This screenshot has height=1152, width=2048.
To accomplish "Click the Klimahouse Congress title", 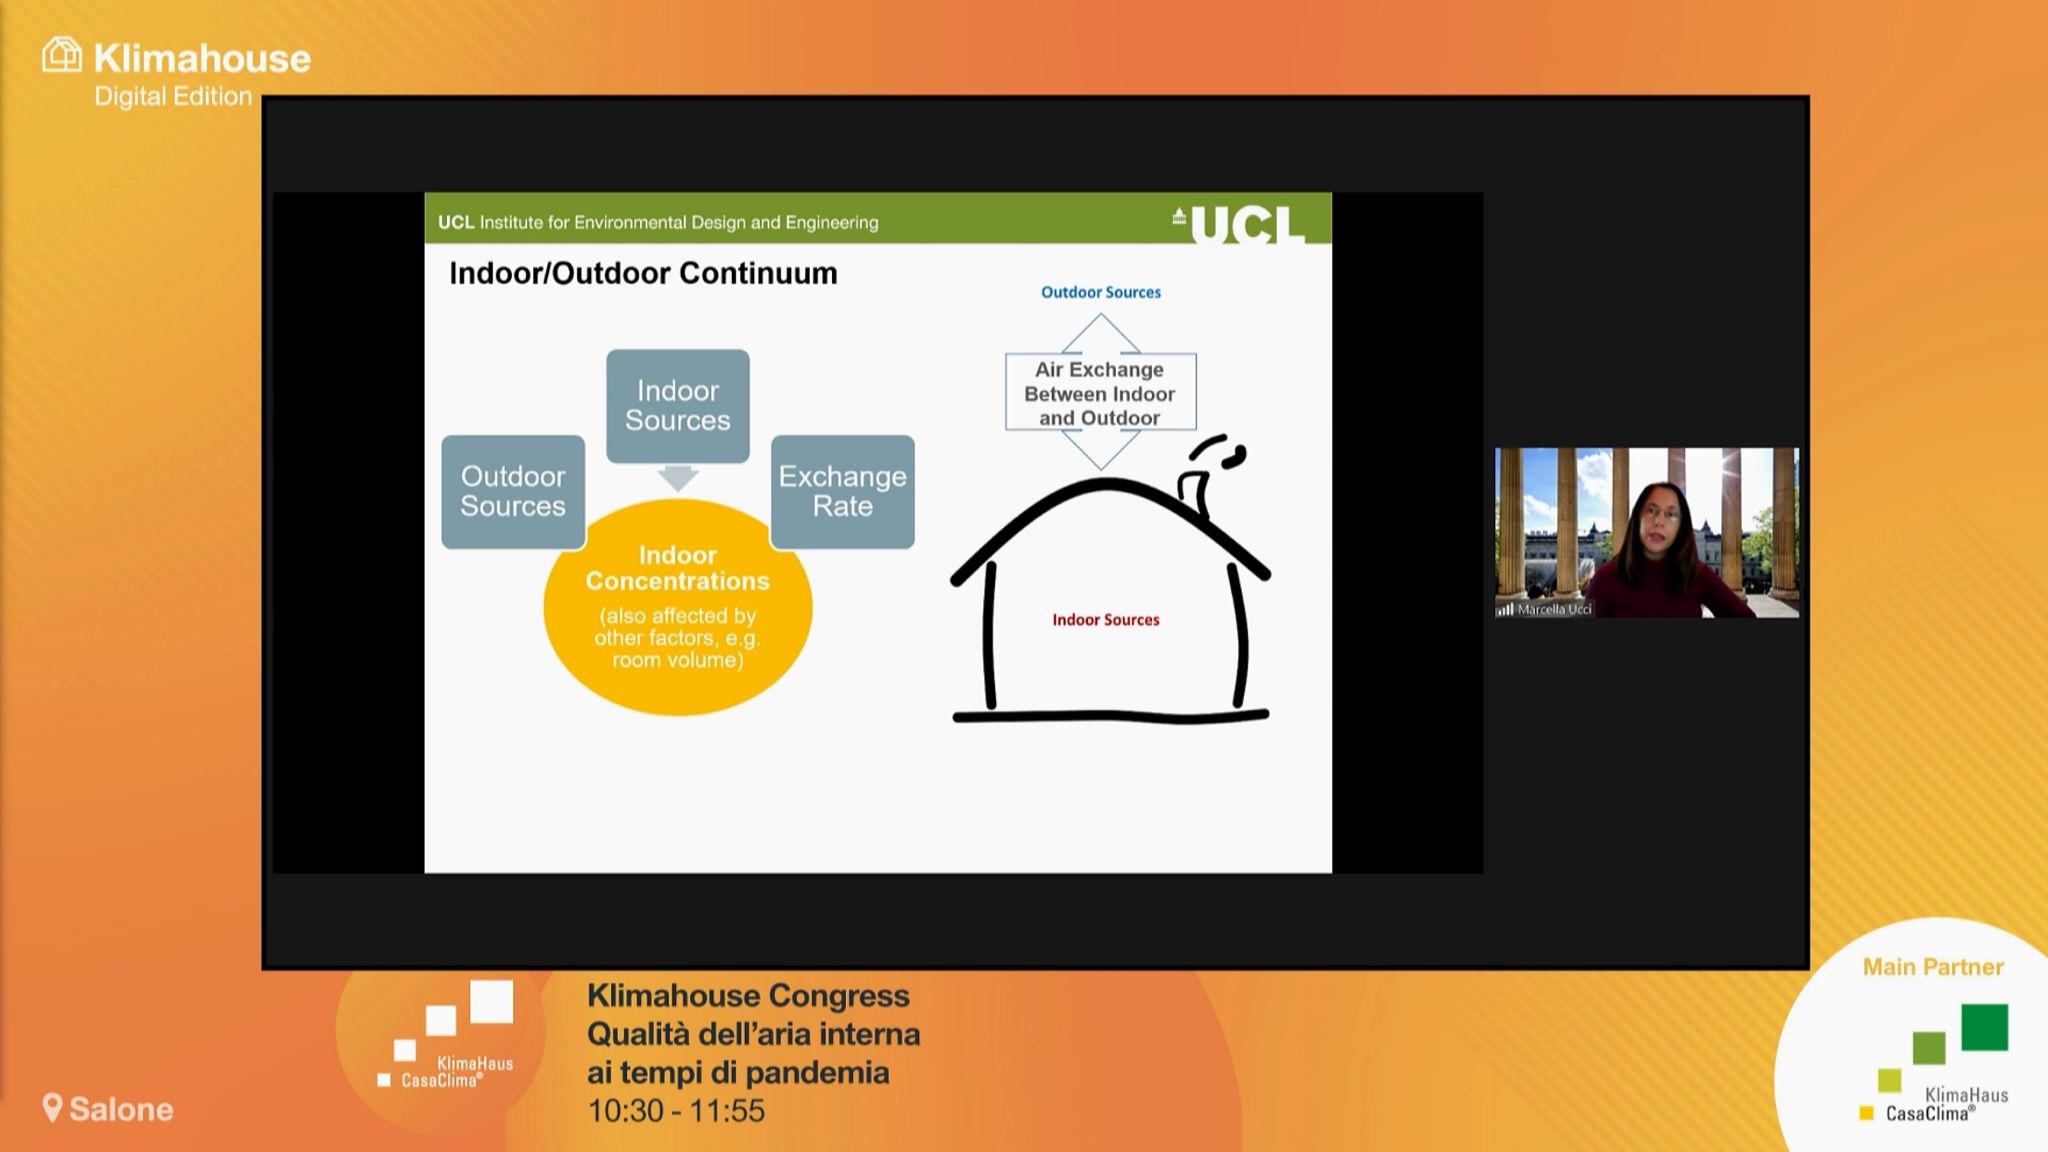I will (x=748, y=995).
